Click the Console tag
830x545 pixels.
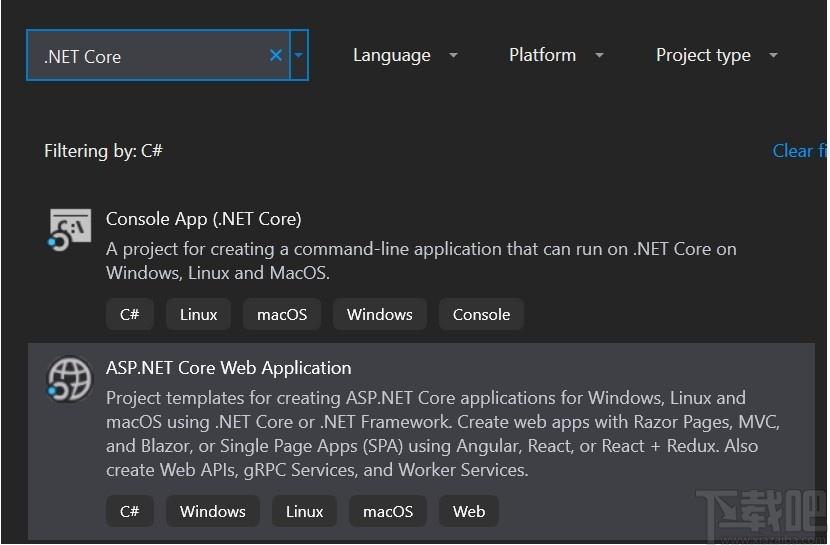click(481, 314)
